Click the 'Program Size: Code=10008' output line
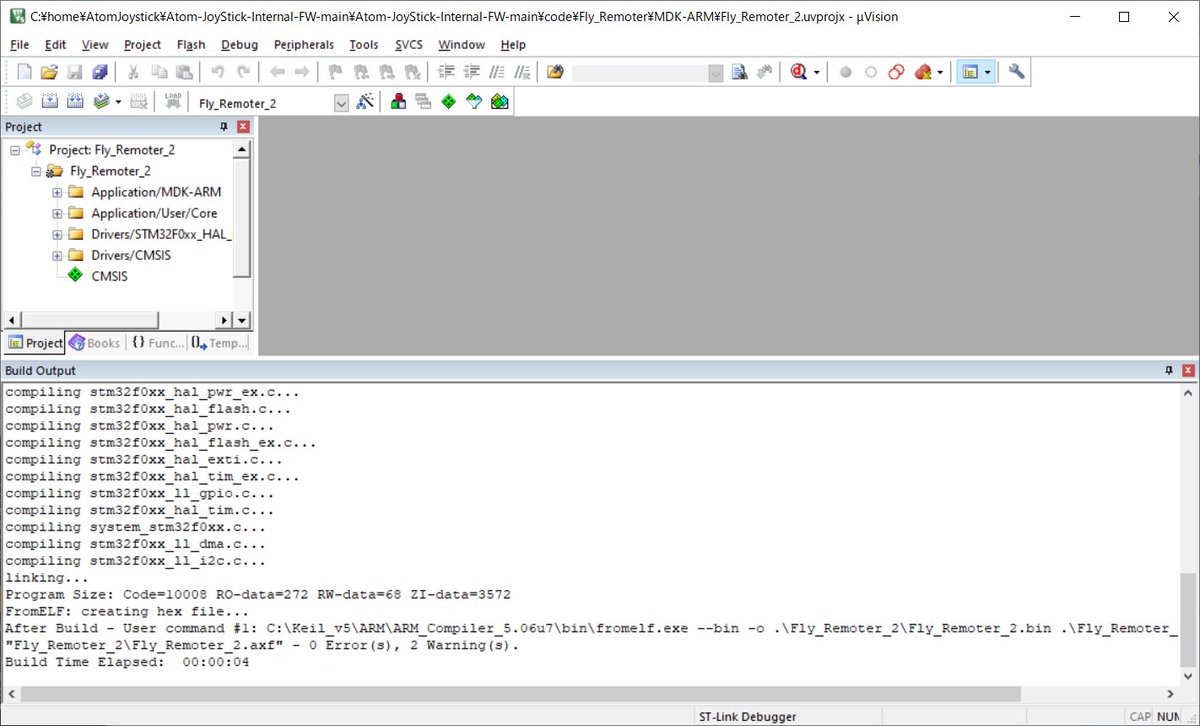Image resolution: width=1200 pixels, height=726 pixels. 258,594
